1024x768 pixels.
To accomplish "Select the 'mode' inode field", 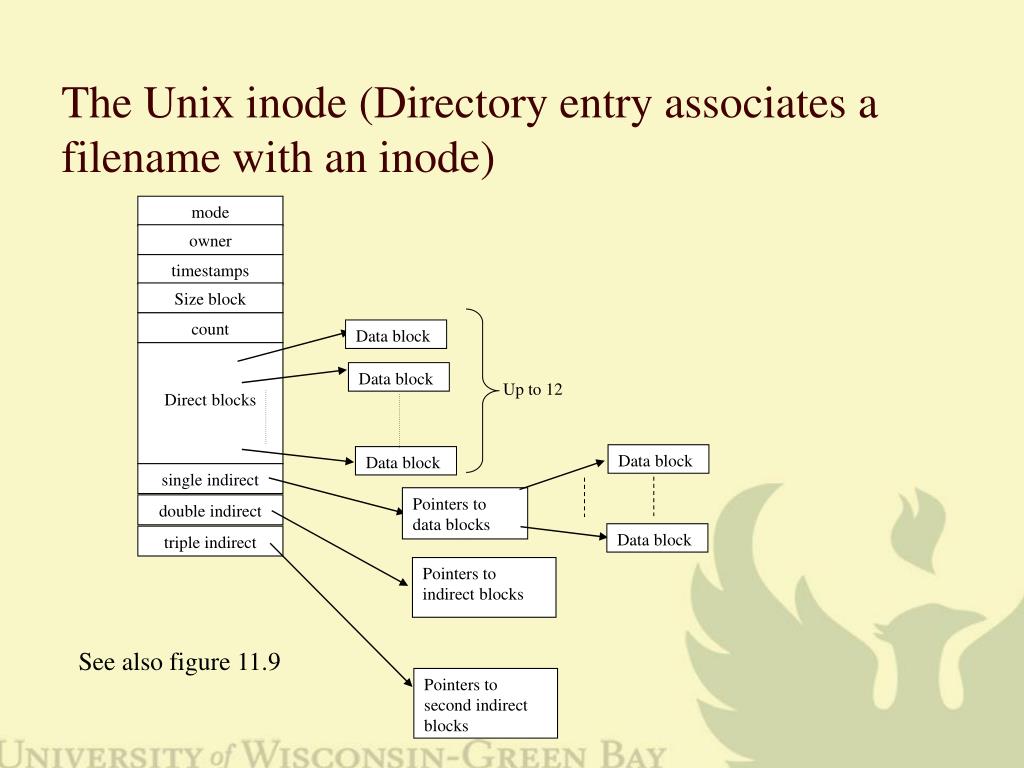I will [210, 211].
